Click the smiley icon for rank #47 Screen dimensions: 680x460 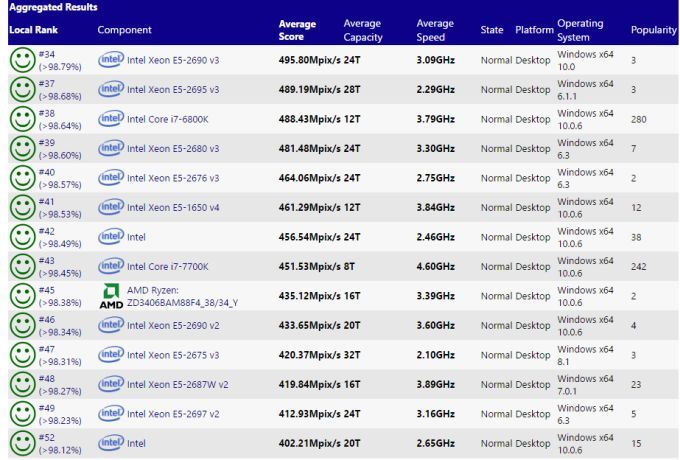(x=23, y=355)
